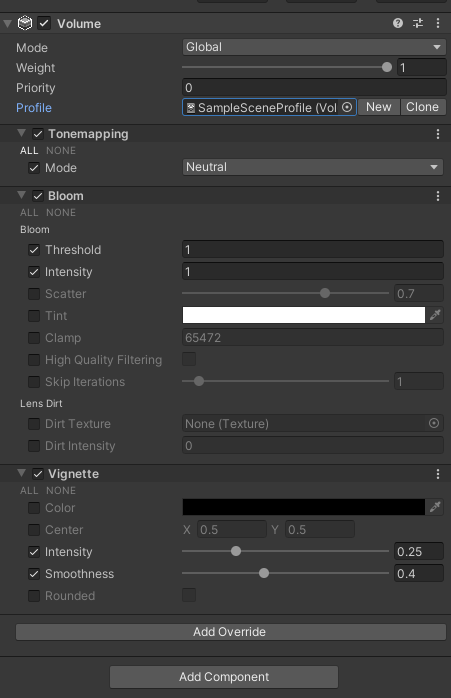
Task: Click the Bloom Threshold value field
Action: point(313,249)
